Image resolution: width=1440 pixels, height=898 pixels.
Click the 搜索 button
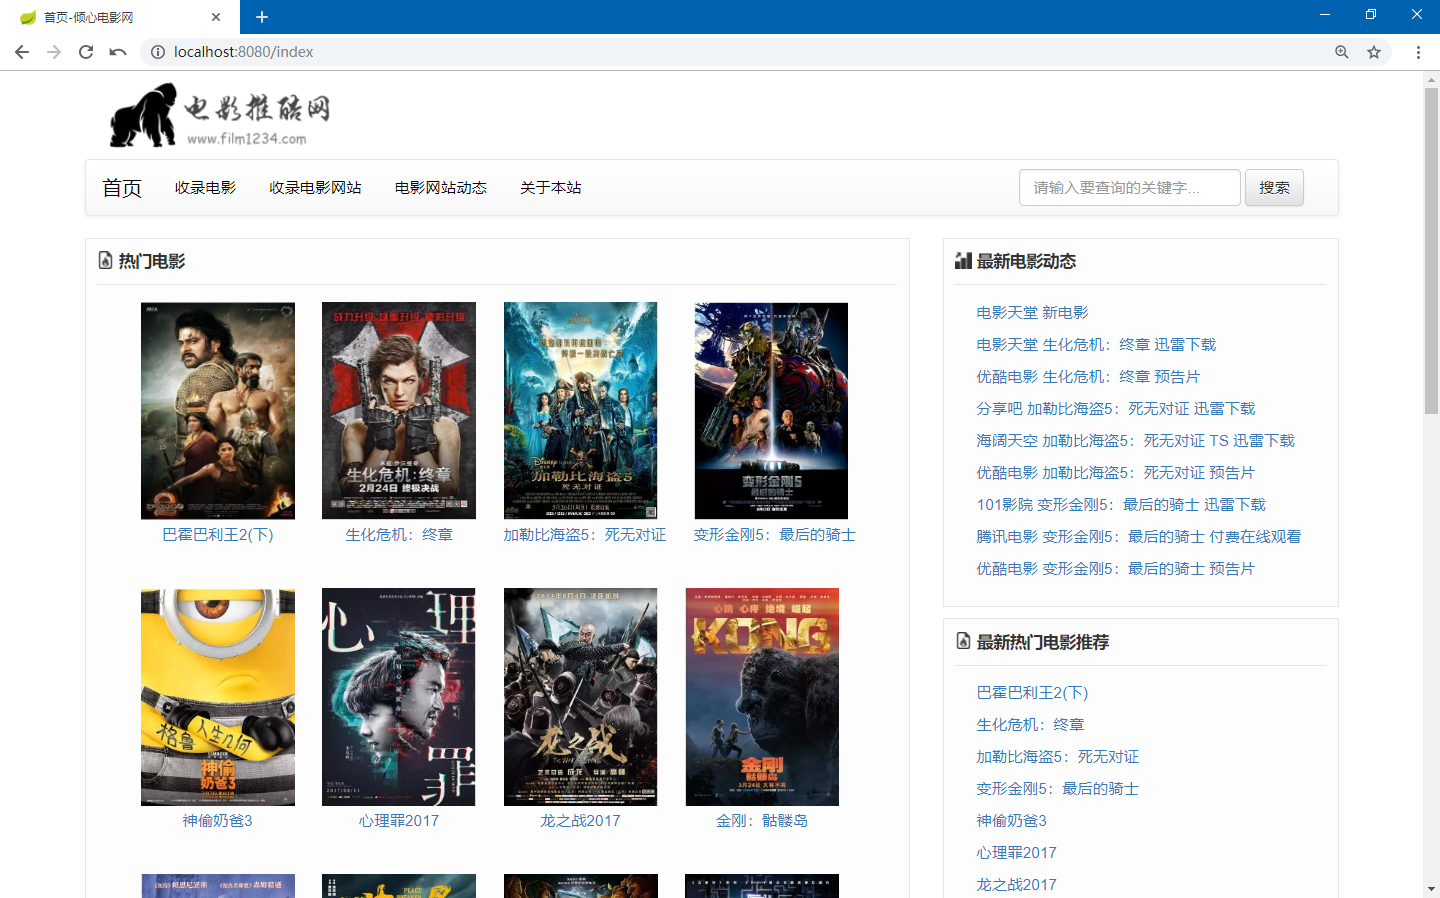pyautogui.click(x=1274, y=188)
